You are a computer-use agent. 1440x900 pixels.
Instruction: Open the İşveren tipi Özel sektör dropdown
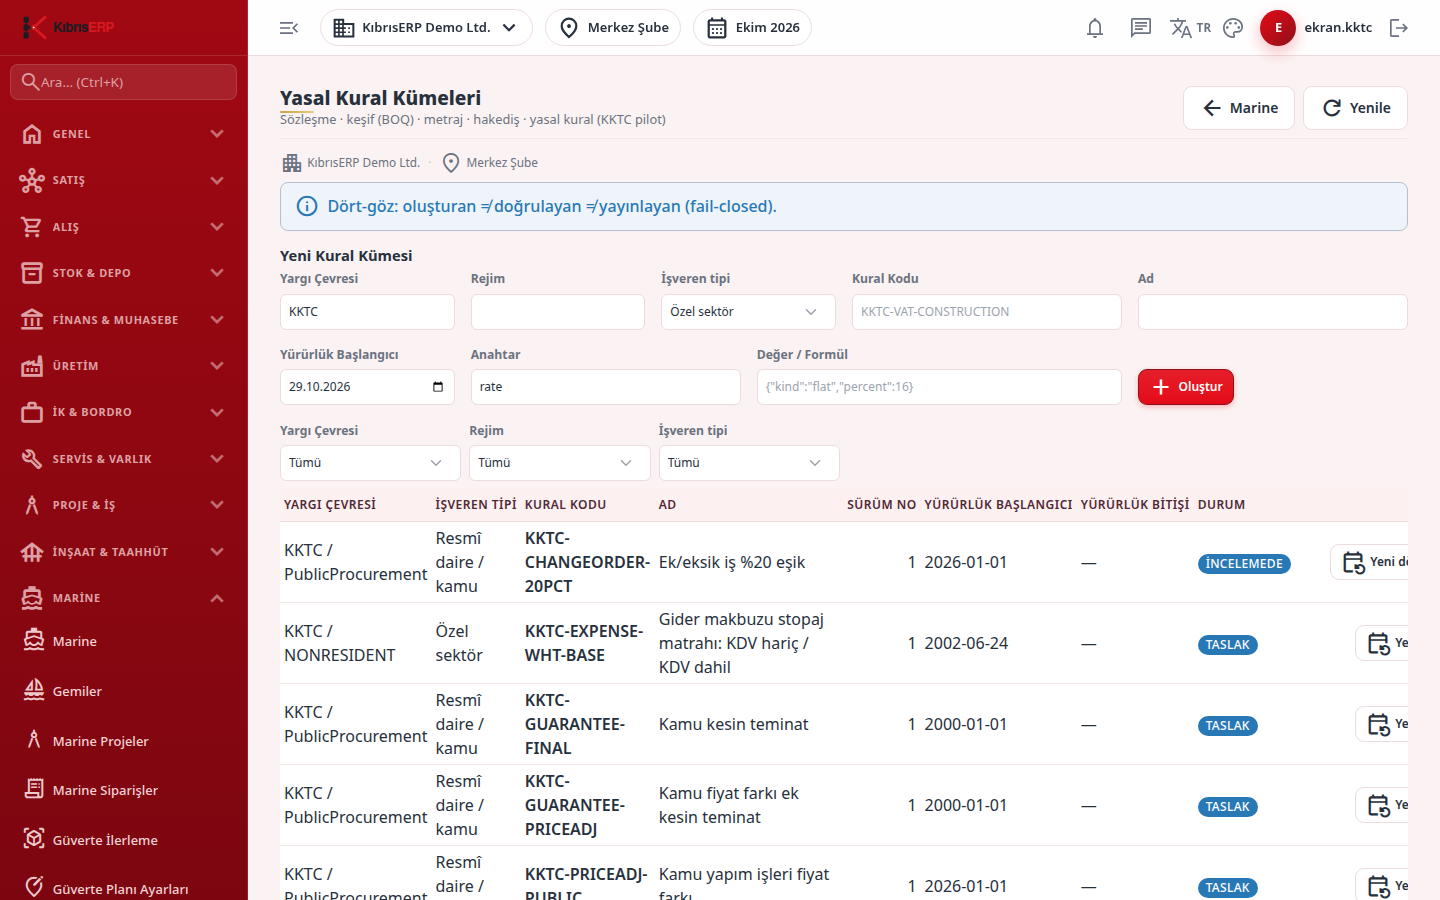pyautogui.click(x=748, y=312)
